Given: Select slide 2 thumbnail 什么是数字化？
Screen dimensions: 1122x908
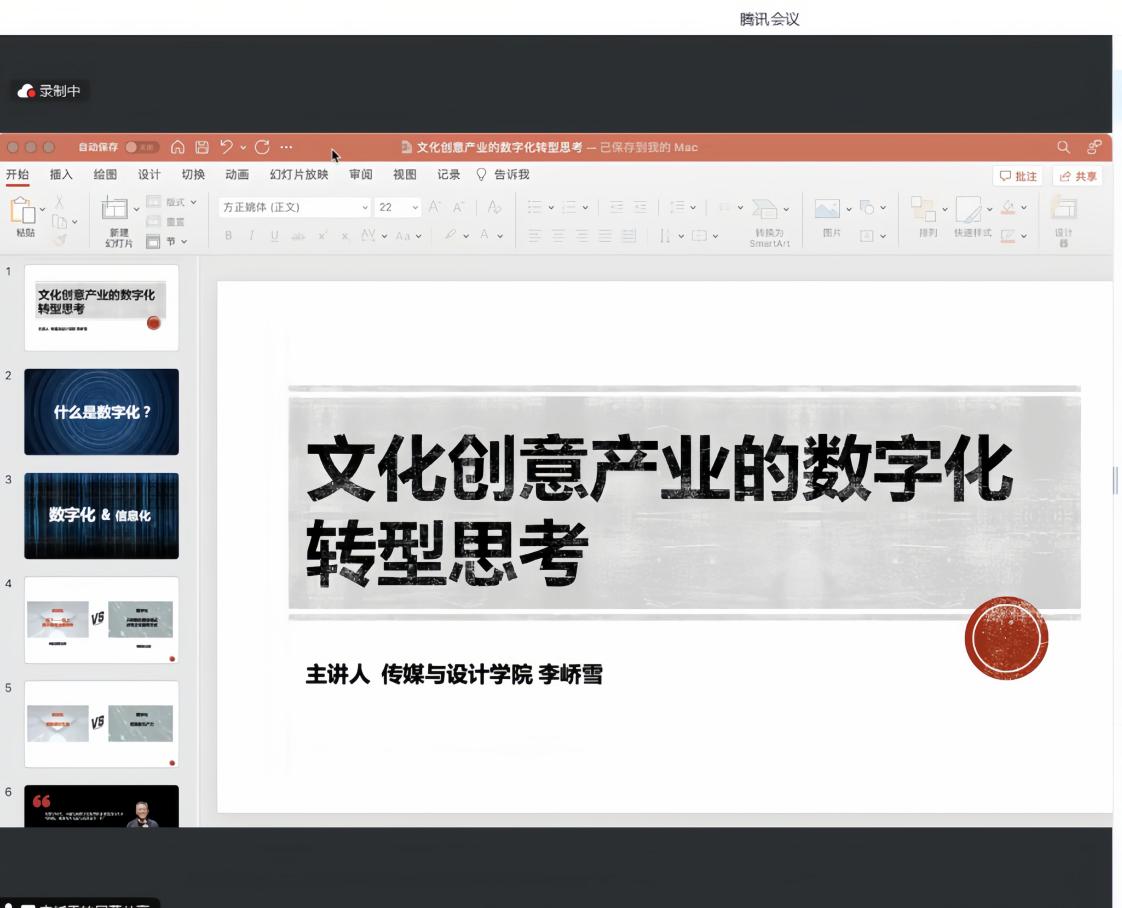Looking at the screenshot, I should pos(101,412).
